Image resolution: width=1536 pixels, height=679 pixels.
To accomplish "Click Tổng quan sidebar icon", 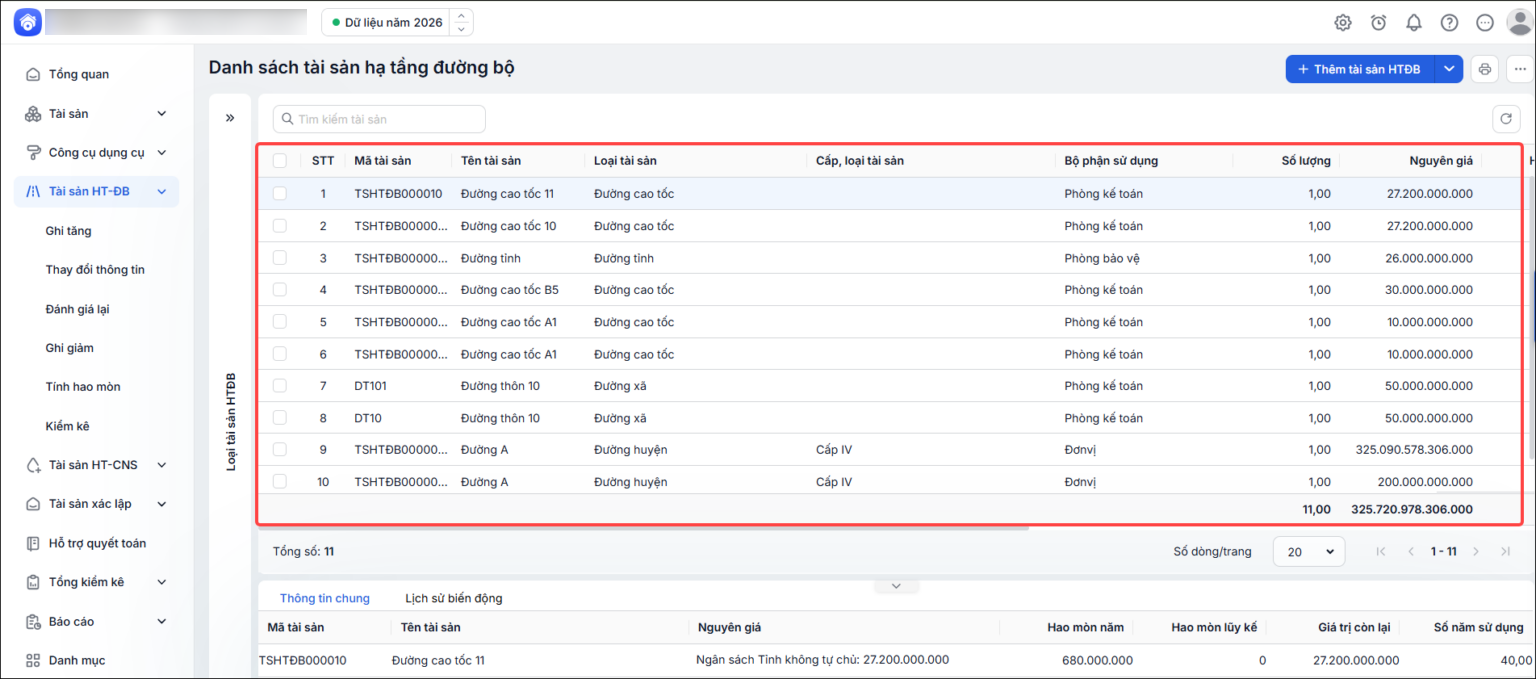I will coord(33,74).
